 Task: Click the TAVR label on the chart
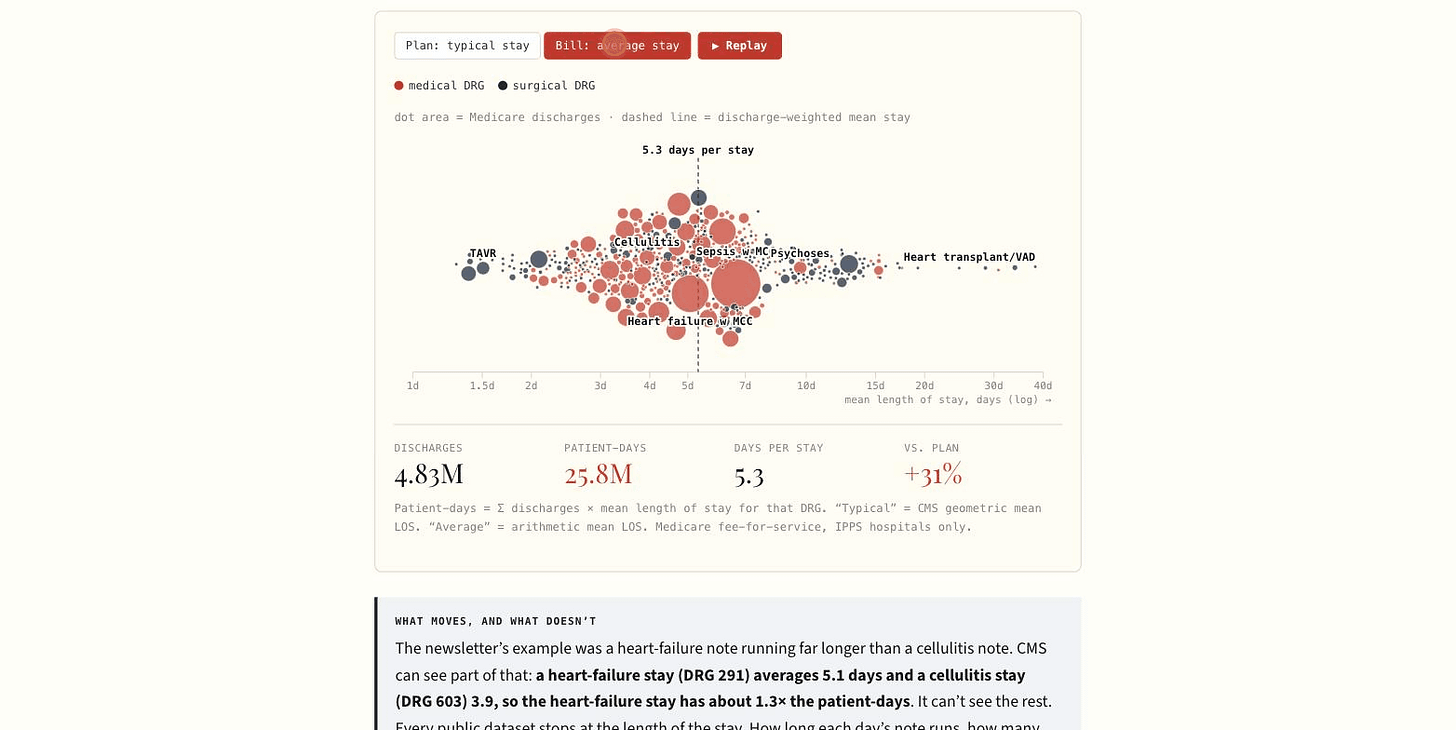coord(483,254)
